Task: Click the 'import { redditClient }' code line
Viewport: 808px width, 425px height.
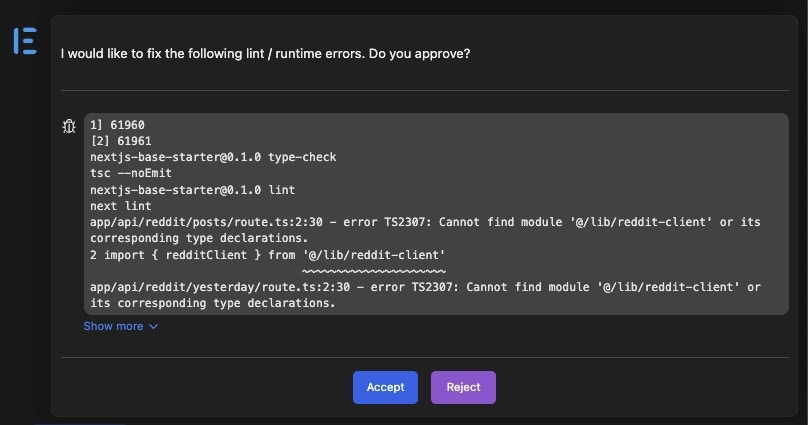Action: coord(267,255)
